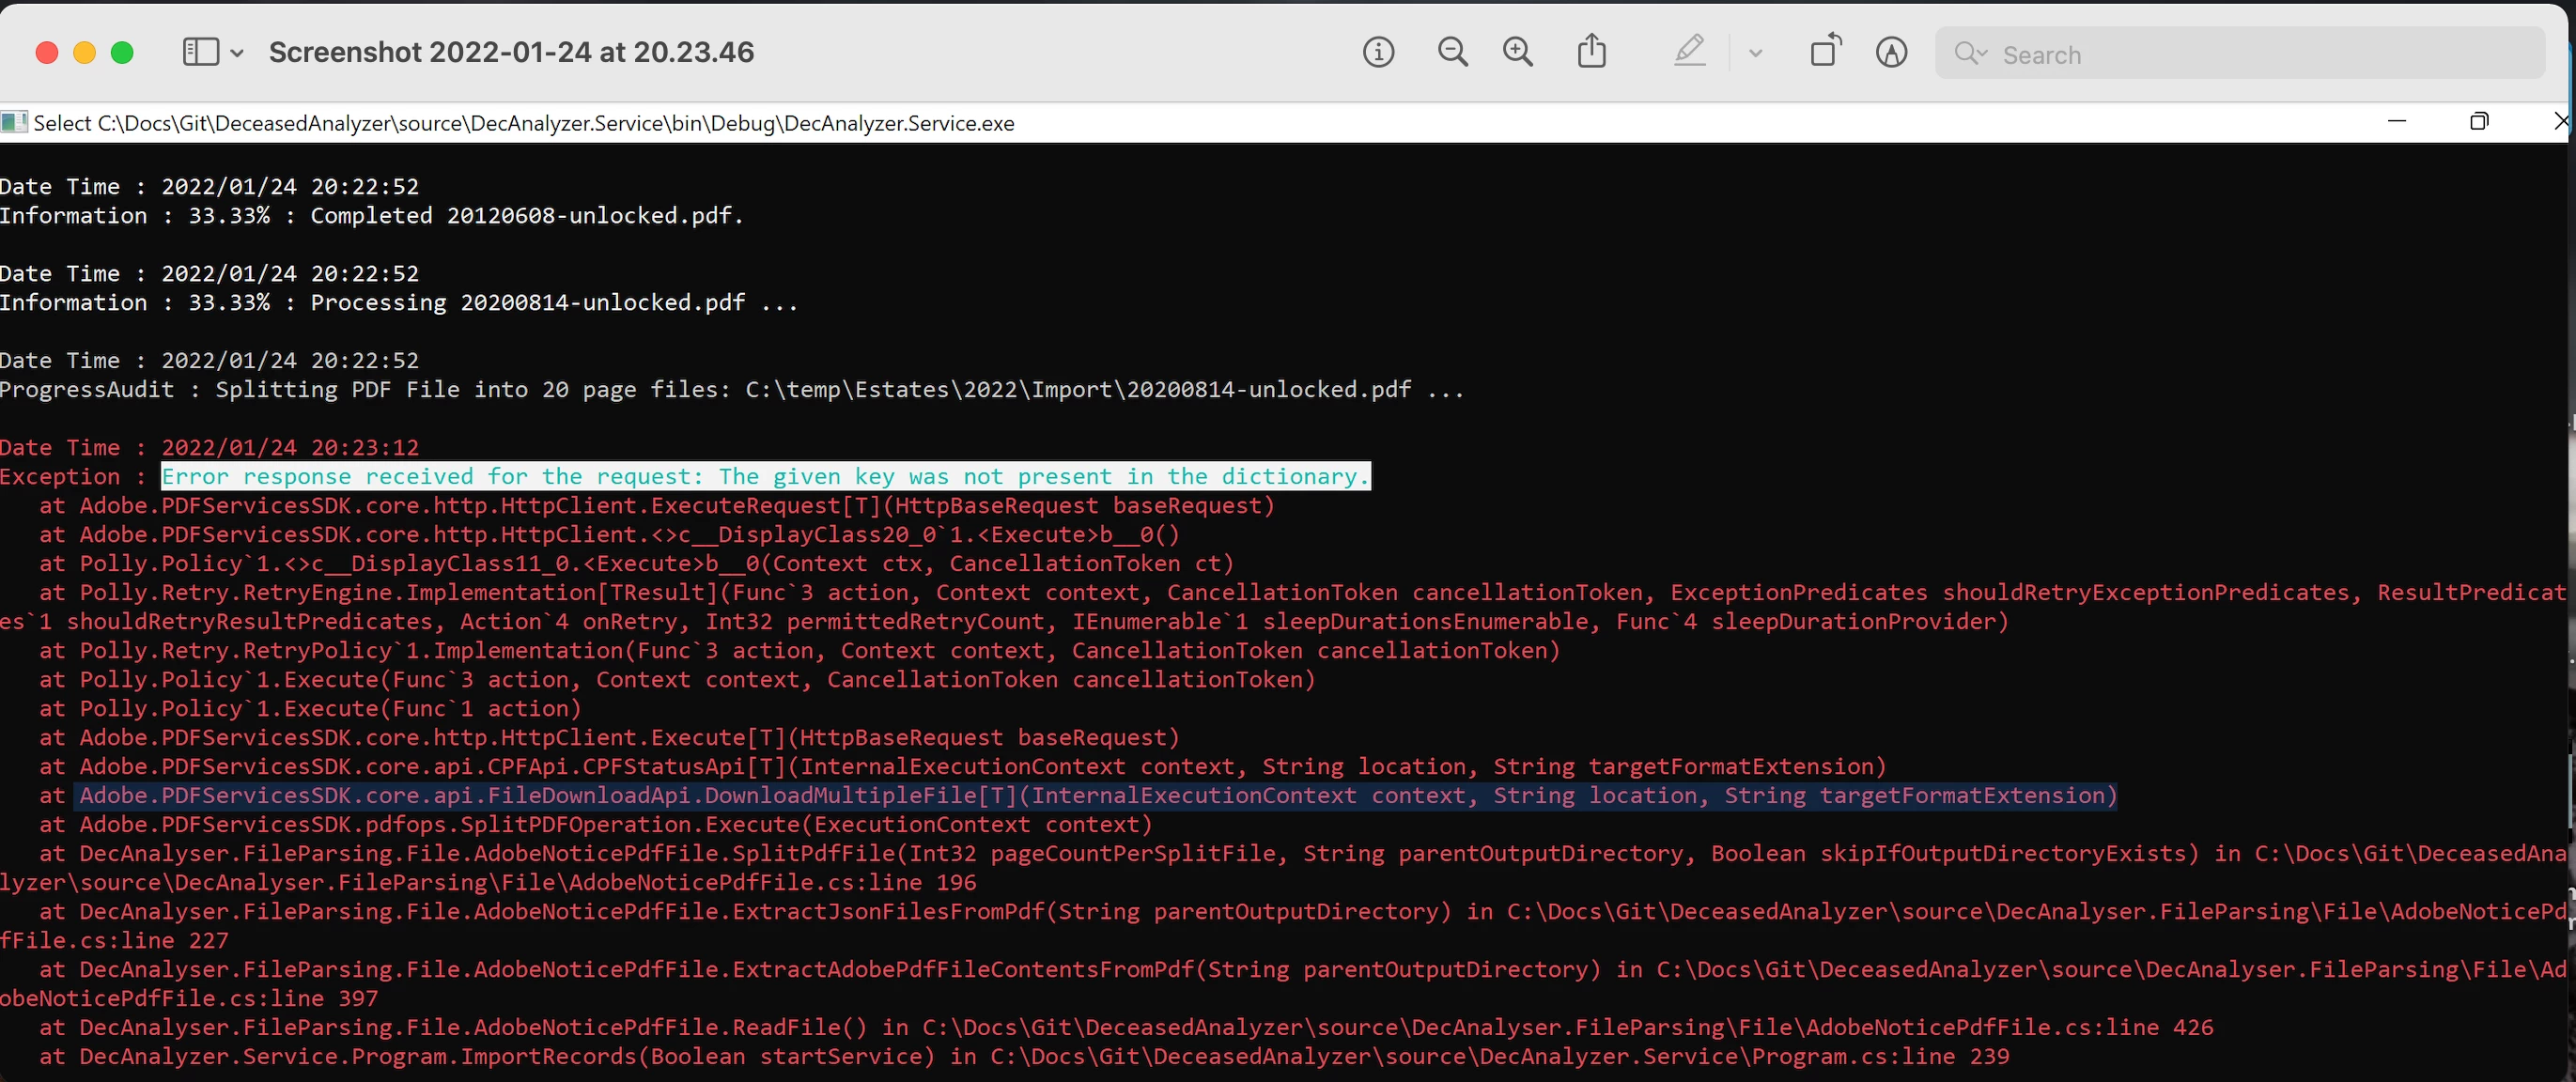2576x1082 pixels.
Task: Zoom out using the magnifier minus icon
Action: coord(1452,52)
